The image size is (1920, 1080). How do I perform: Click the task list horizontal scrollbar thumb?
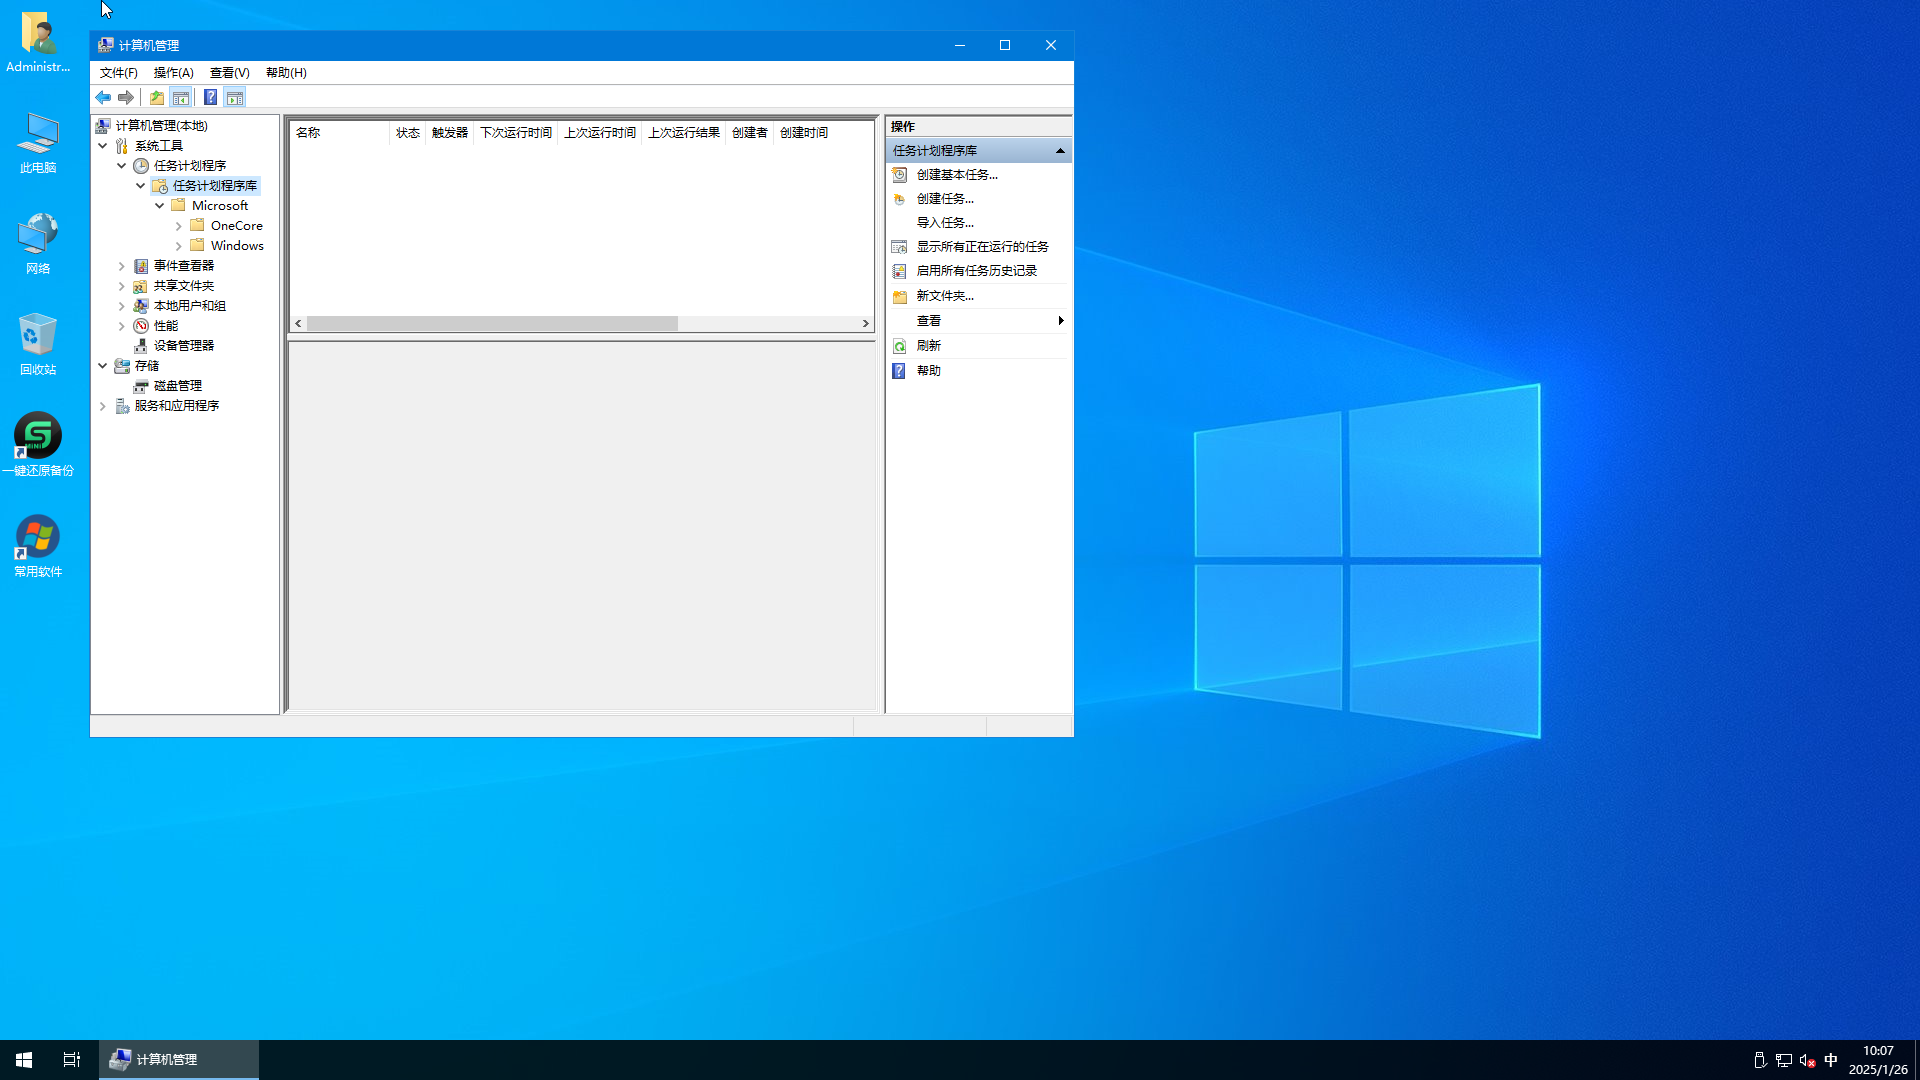tap(492, 324)
